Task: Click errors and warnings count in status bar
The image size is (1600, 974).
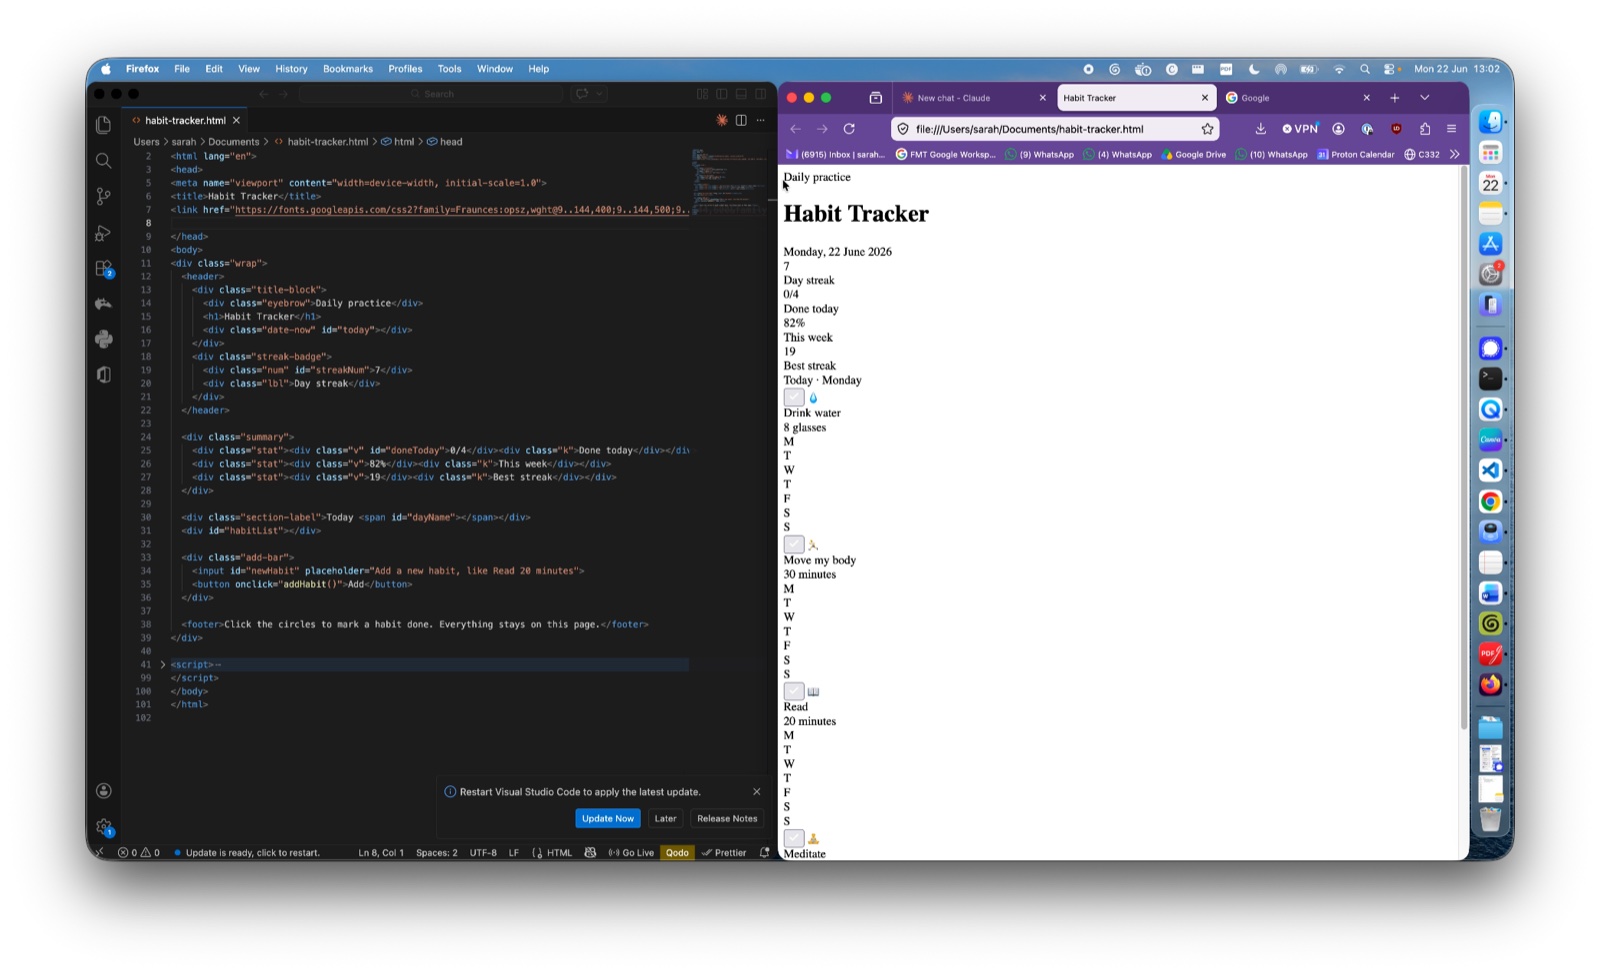Action: [139, 852]
